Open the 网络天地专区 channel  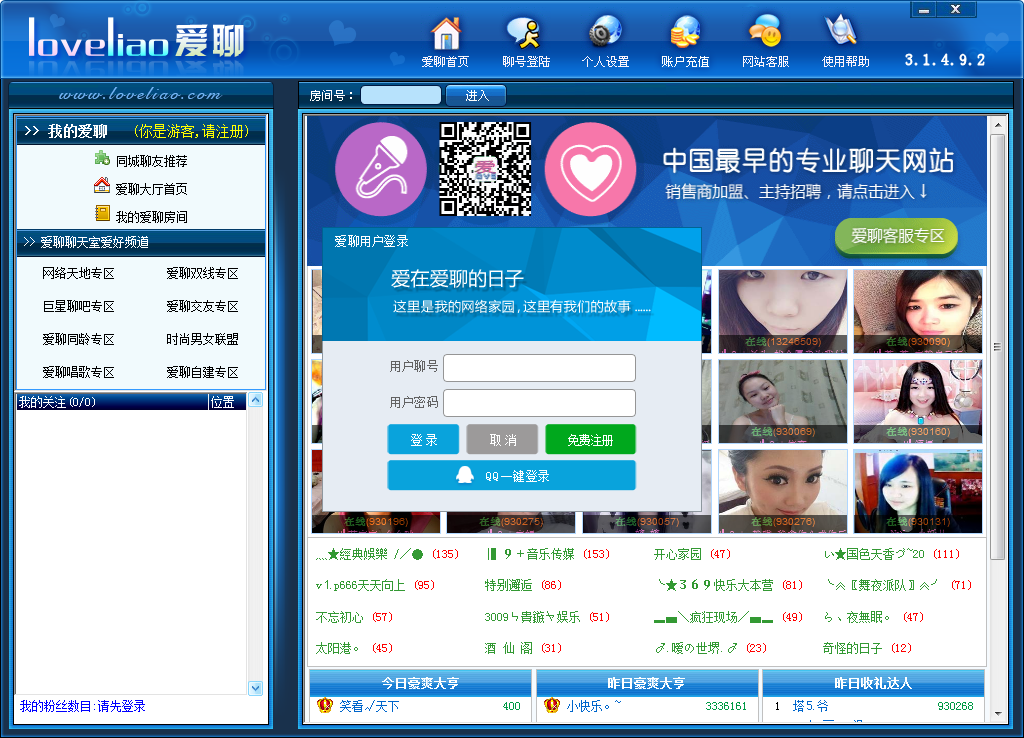78,274
